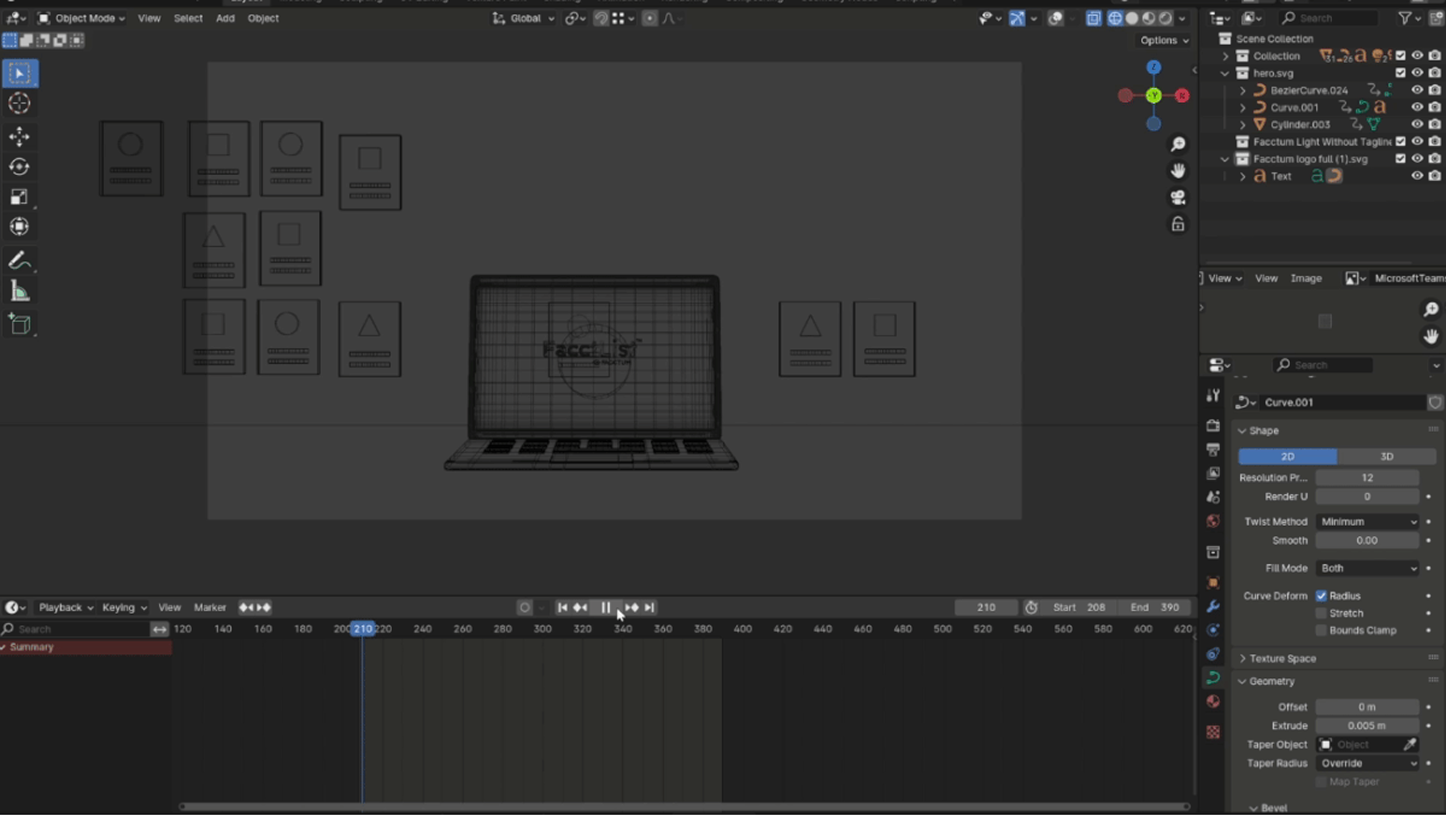Screen dimensions: 1447x815
Task: Jump to the timeline start frame
Action: click(x=562, y=607)
